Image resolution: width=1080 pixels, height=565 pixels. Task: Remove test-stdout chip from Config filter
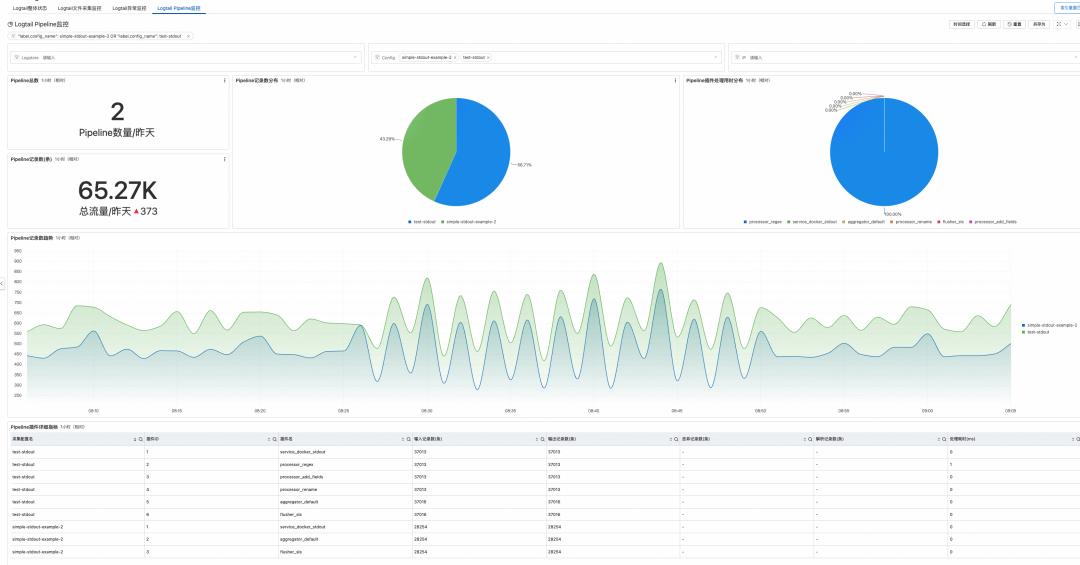488,57
